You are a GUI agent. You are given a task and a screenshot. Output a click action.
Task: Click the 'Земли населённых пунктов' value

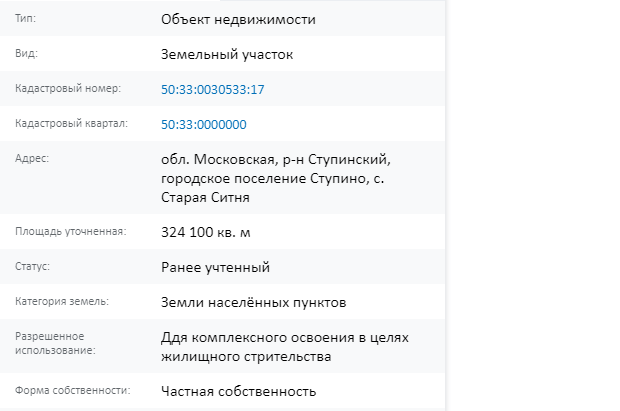(x=253, y=303)
